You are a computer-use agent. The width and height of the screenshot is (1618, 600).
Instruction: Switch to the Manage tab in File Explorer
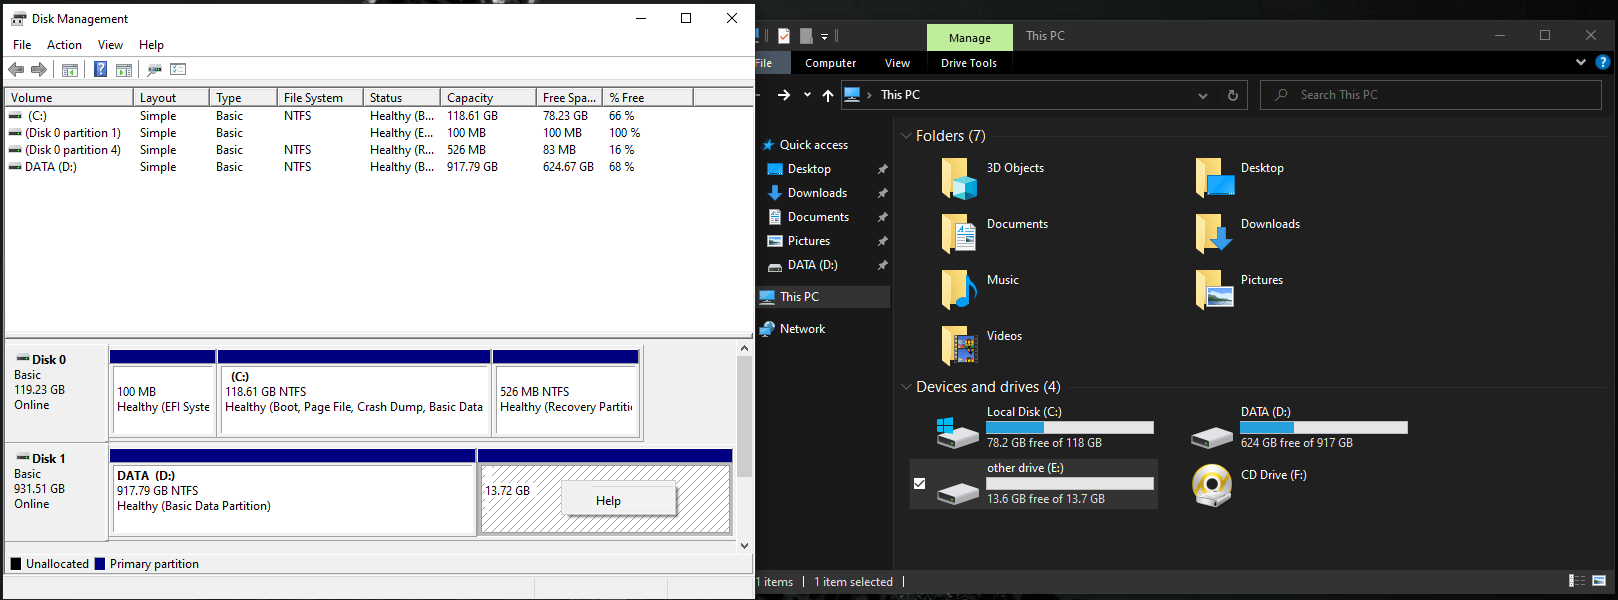click(969, 38)
